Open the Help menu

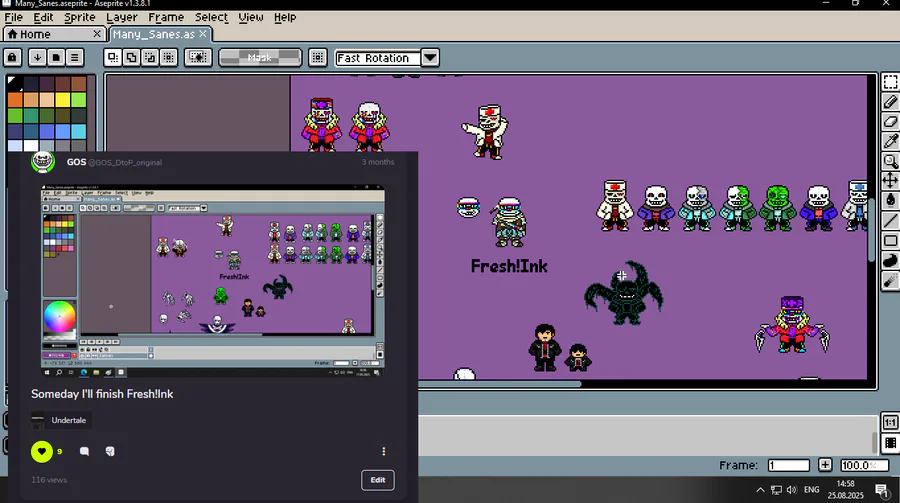(285, 17)
